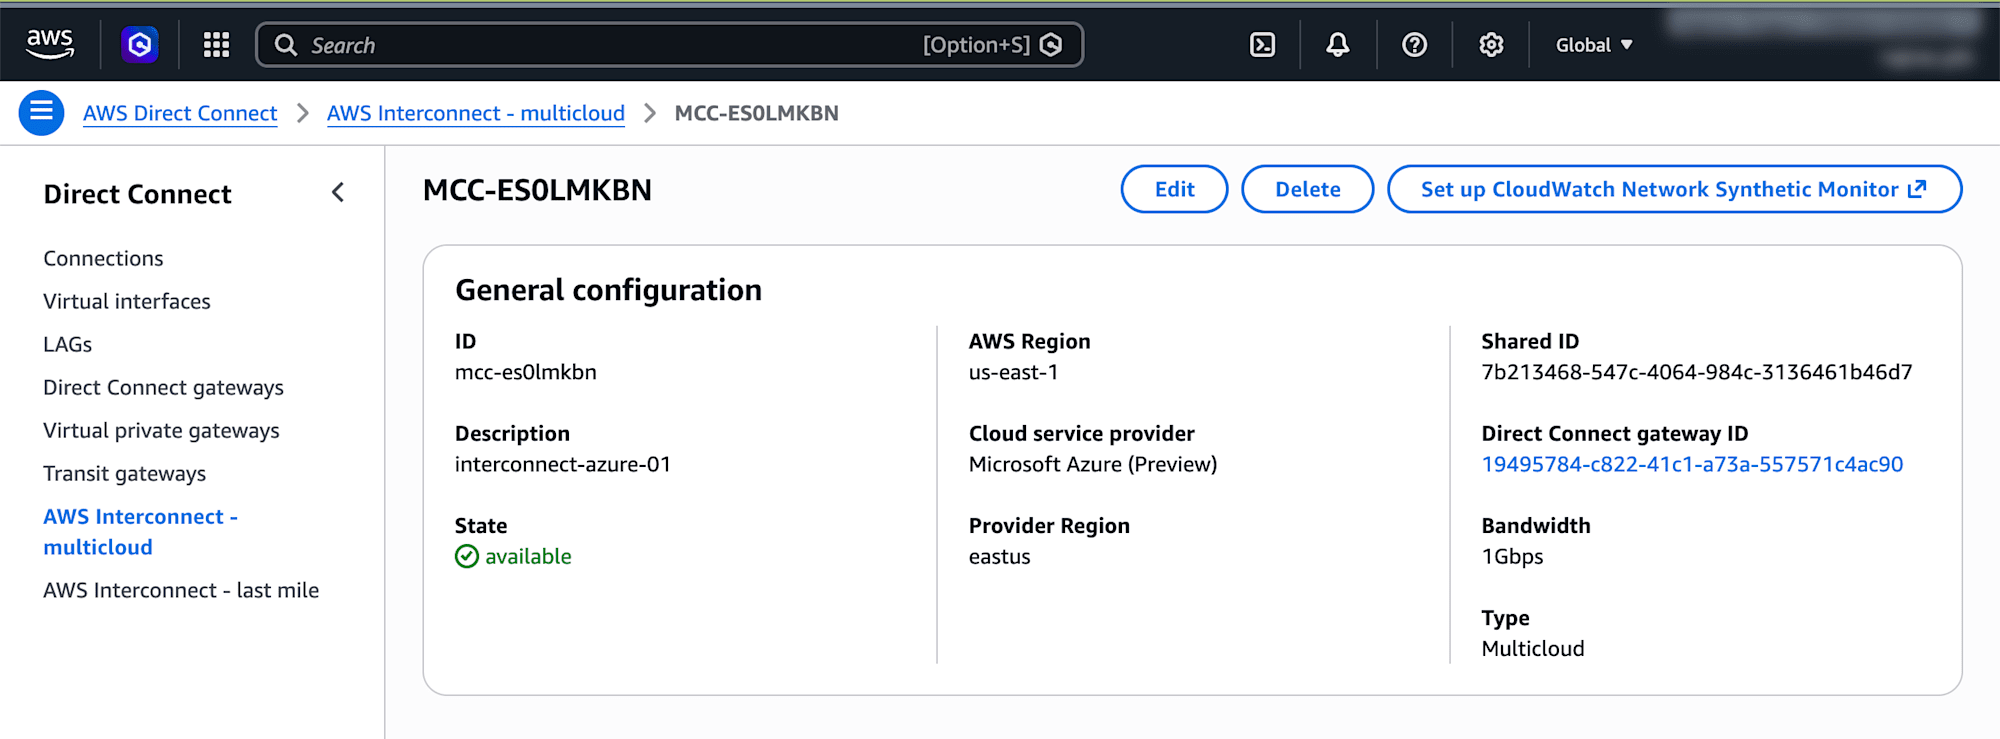The width and height of the screenshot is (2000, 739).
Task: Click the Delete button
Action: pos(1307,189)
